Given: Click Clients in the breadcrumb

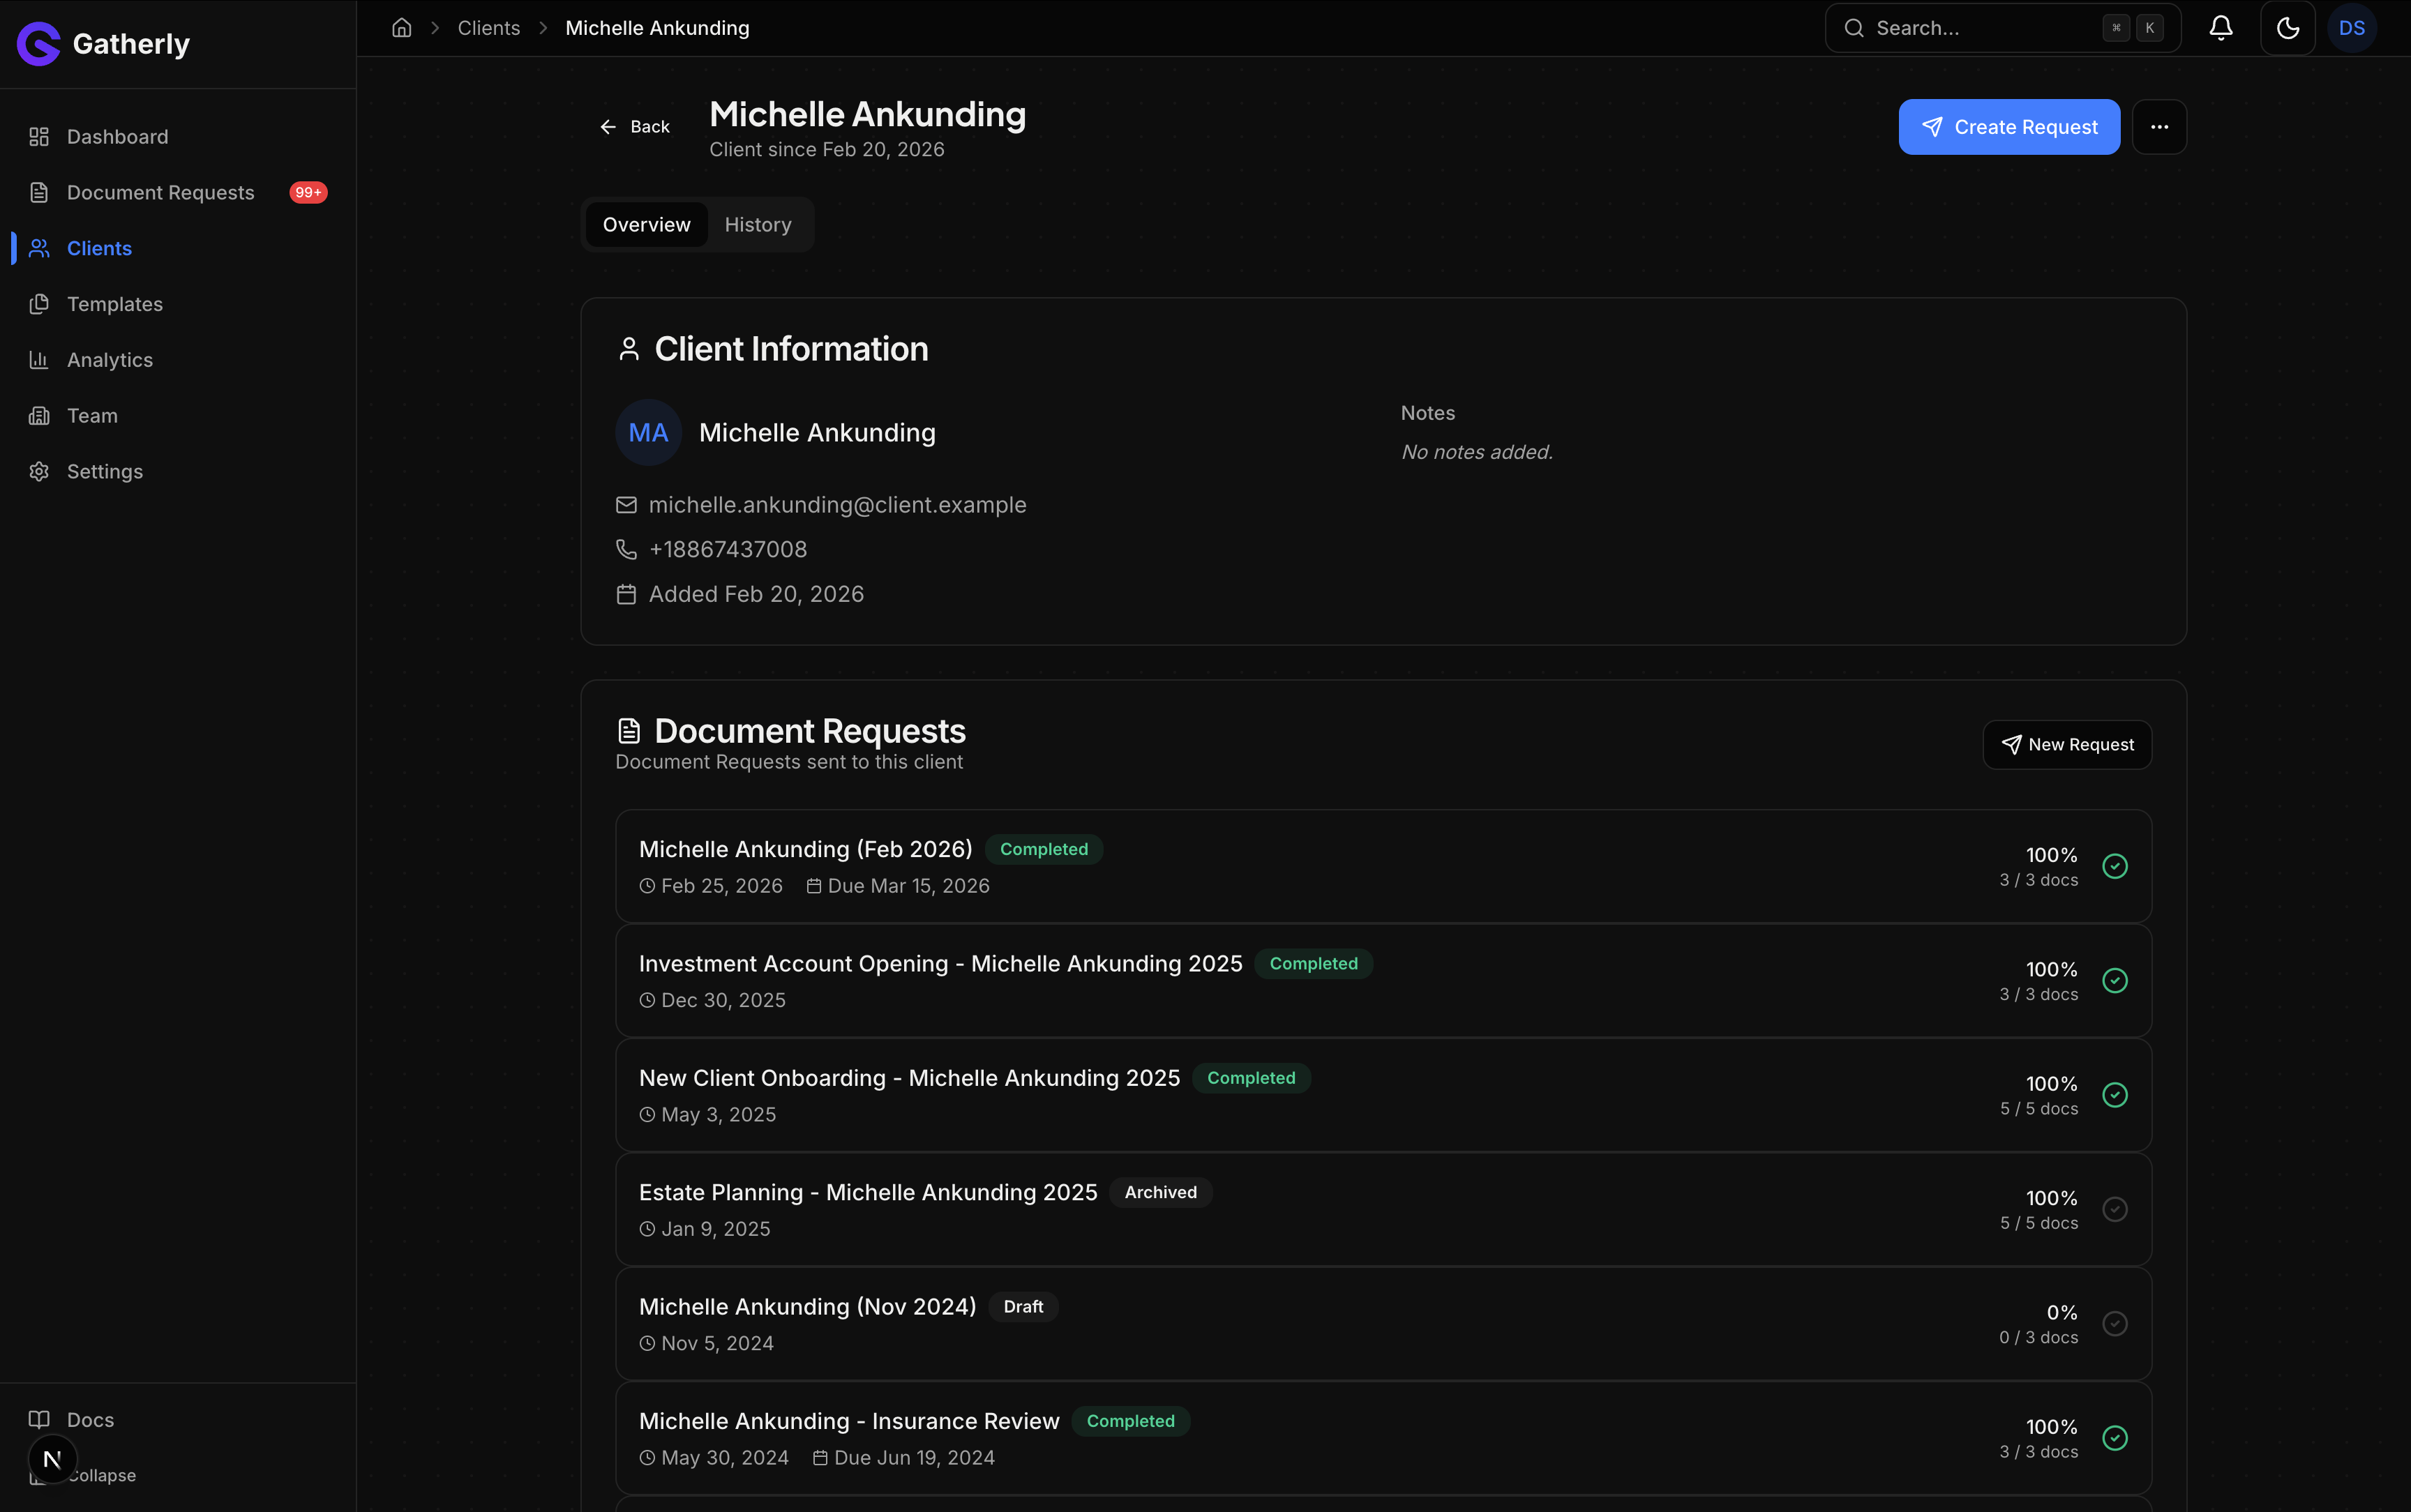Looking at the screenshot, I should pyautogui.click(x=488, y=28).
